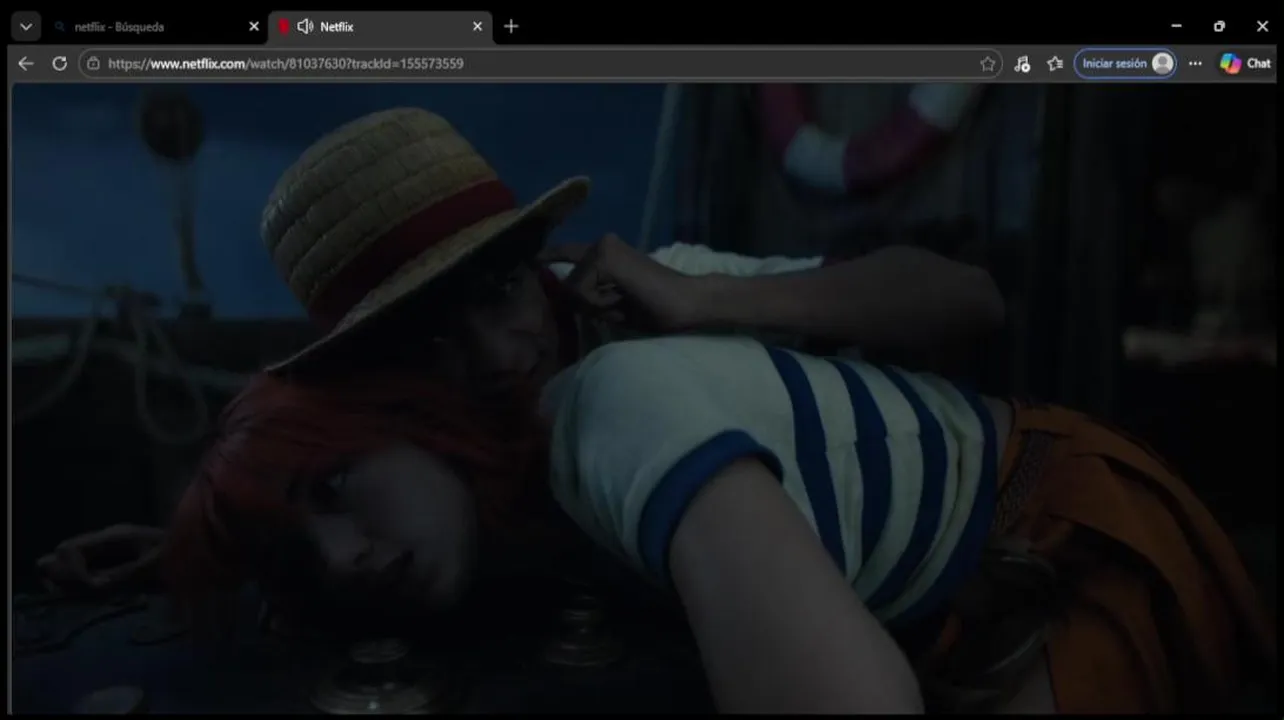Select the active Netflix tab
Image resolution: width=1284 pixels, height=720 pixels.
tap(379, 27)
